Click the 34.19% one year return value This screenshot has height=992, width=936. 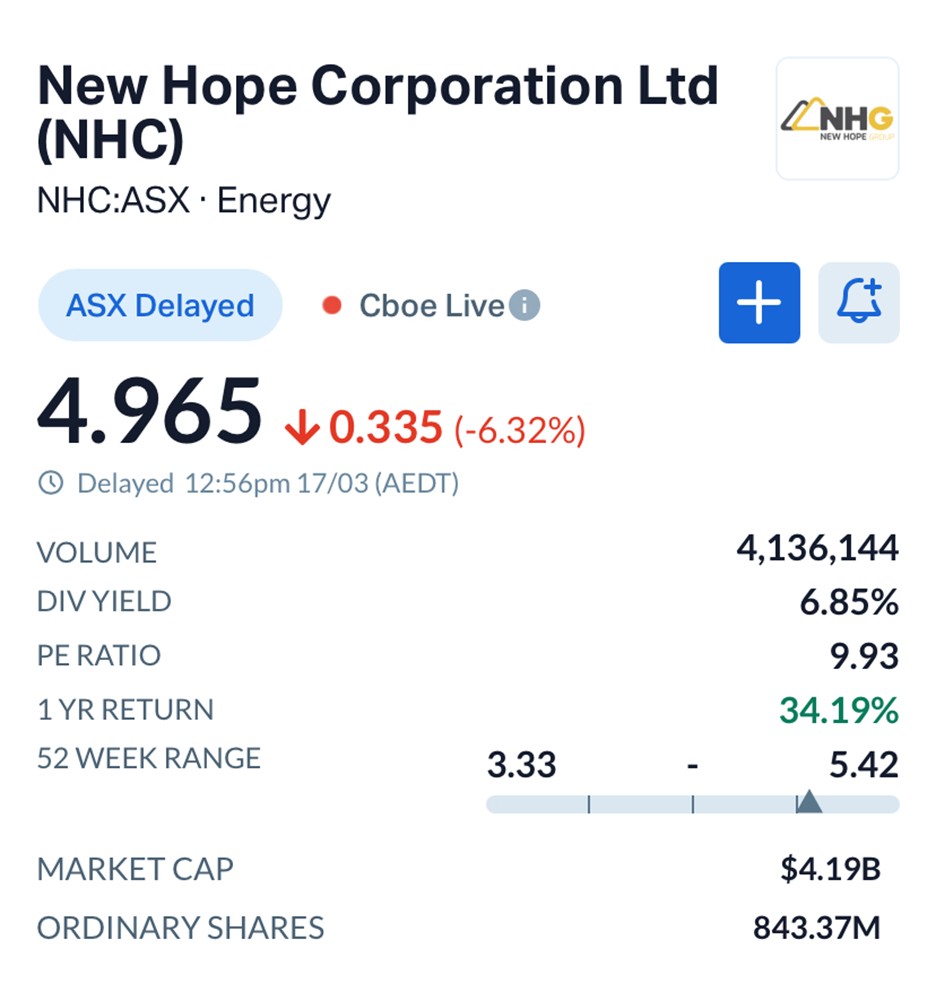[839, 710]
